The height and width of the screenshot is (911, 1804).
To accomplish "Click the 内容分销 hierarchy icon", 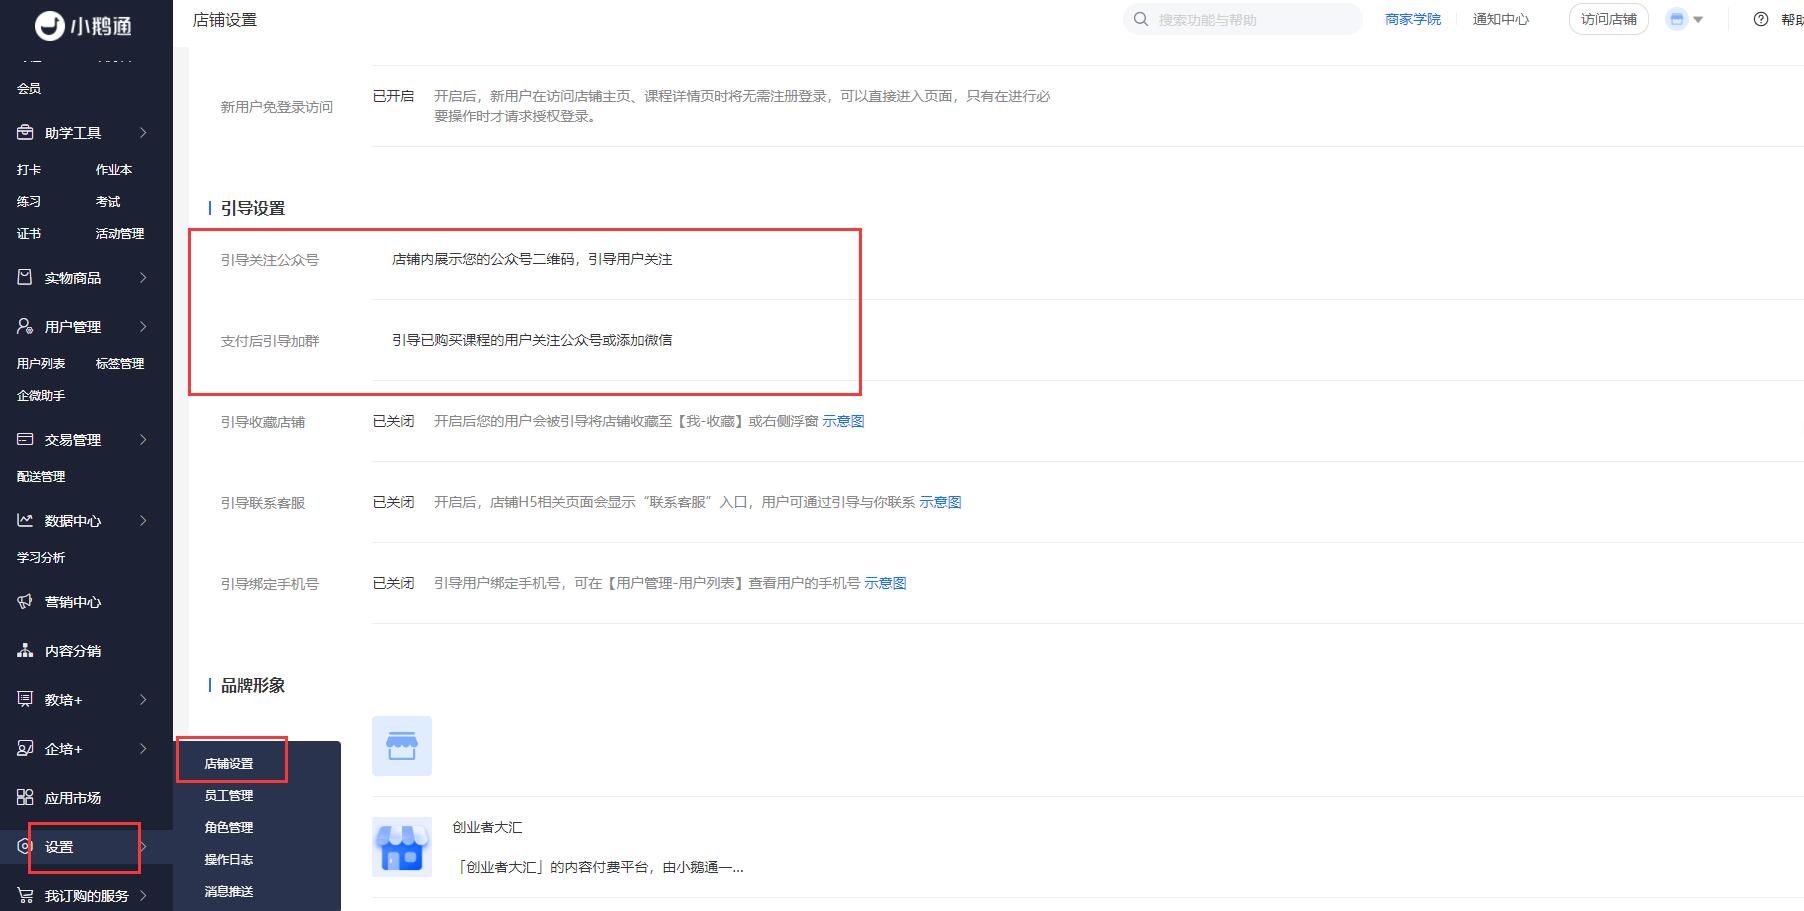I will click(x=25, y=651).
